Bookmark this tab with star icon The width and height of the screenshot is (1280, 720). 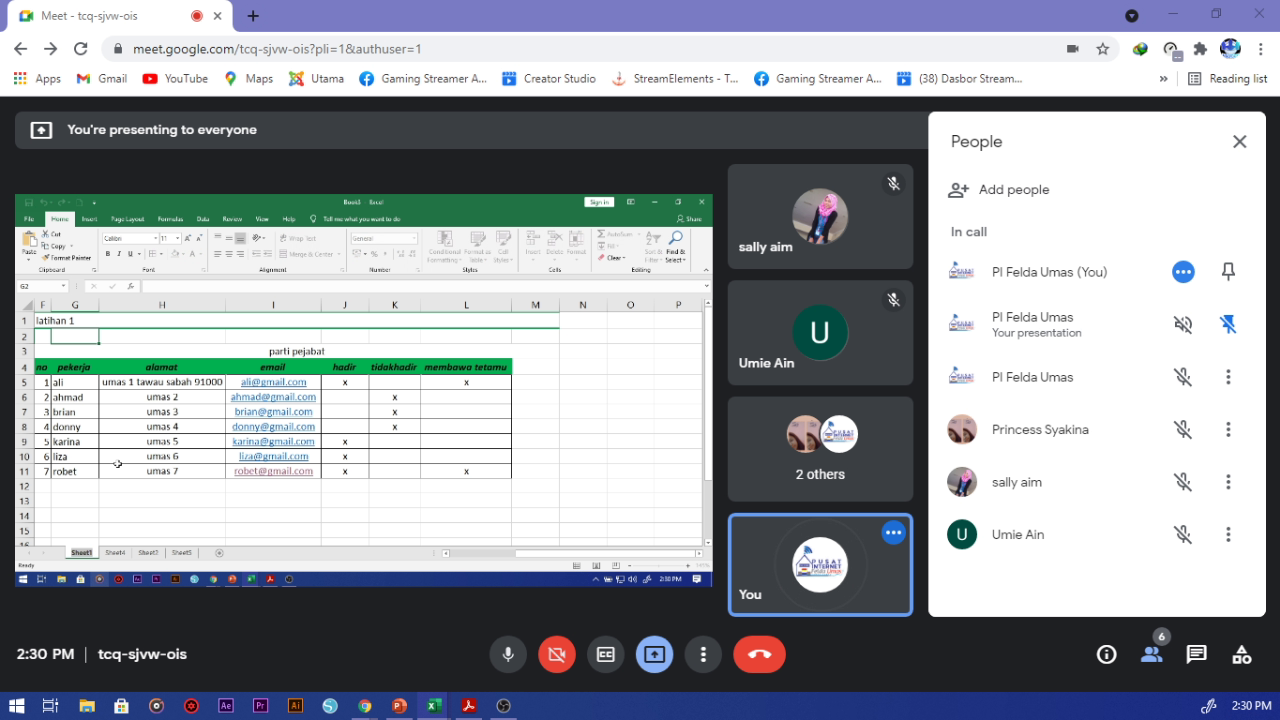click(x=1102, y=49)
